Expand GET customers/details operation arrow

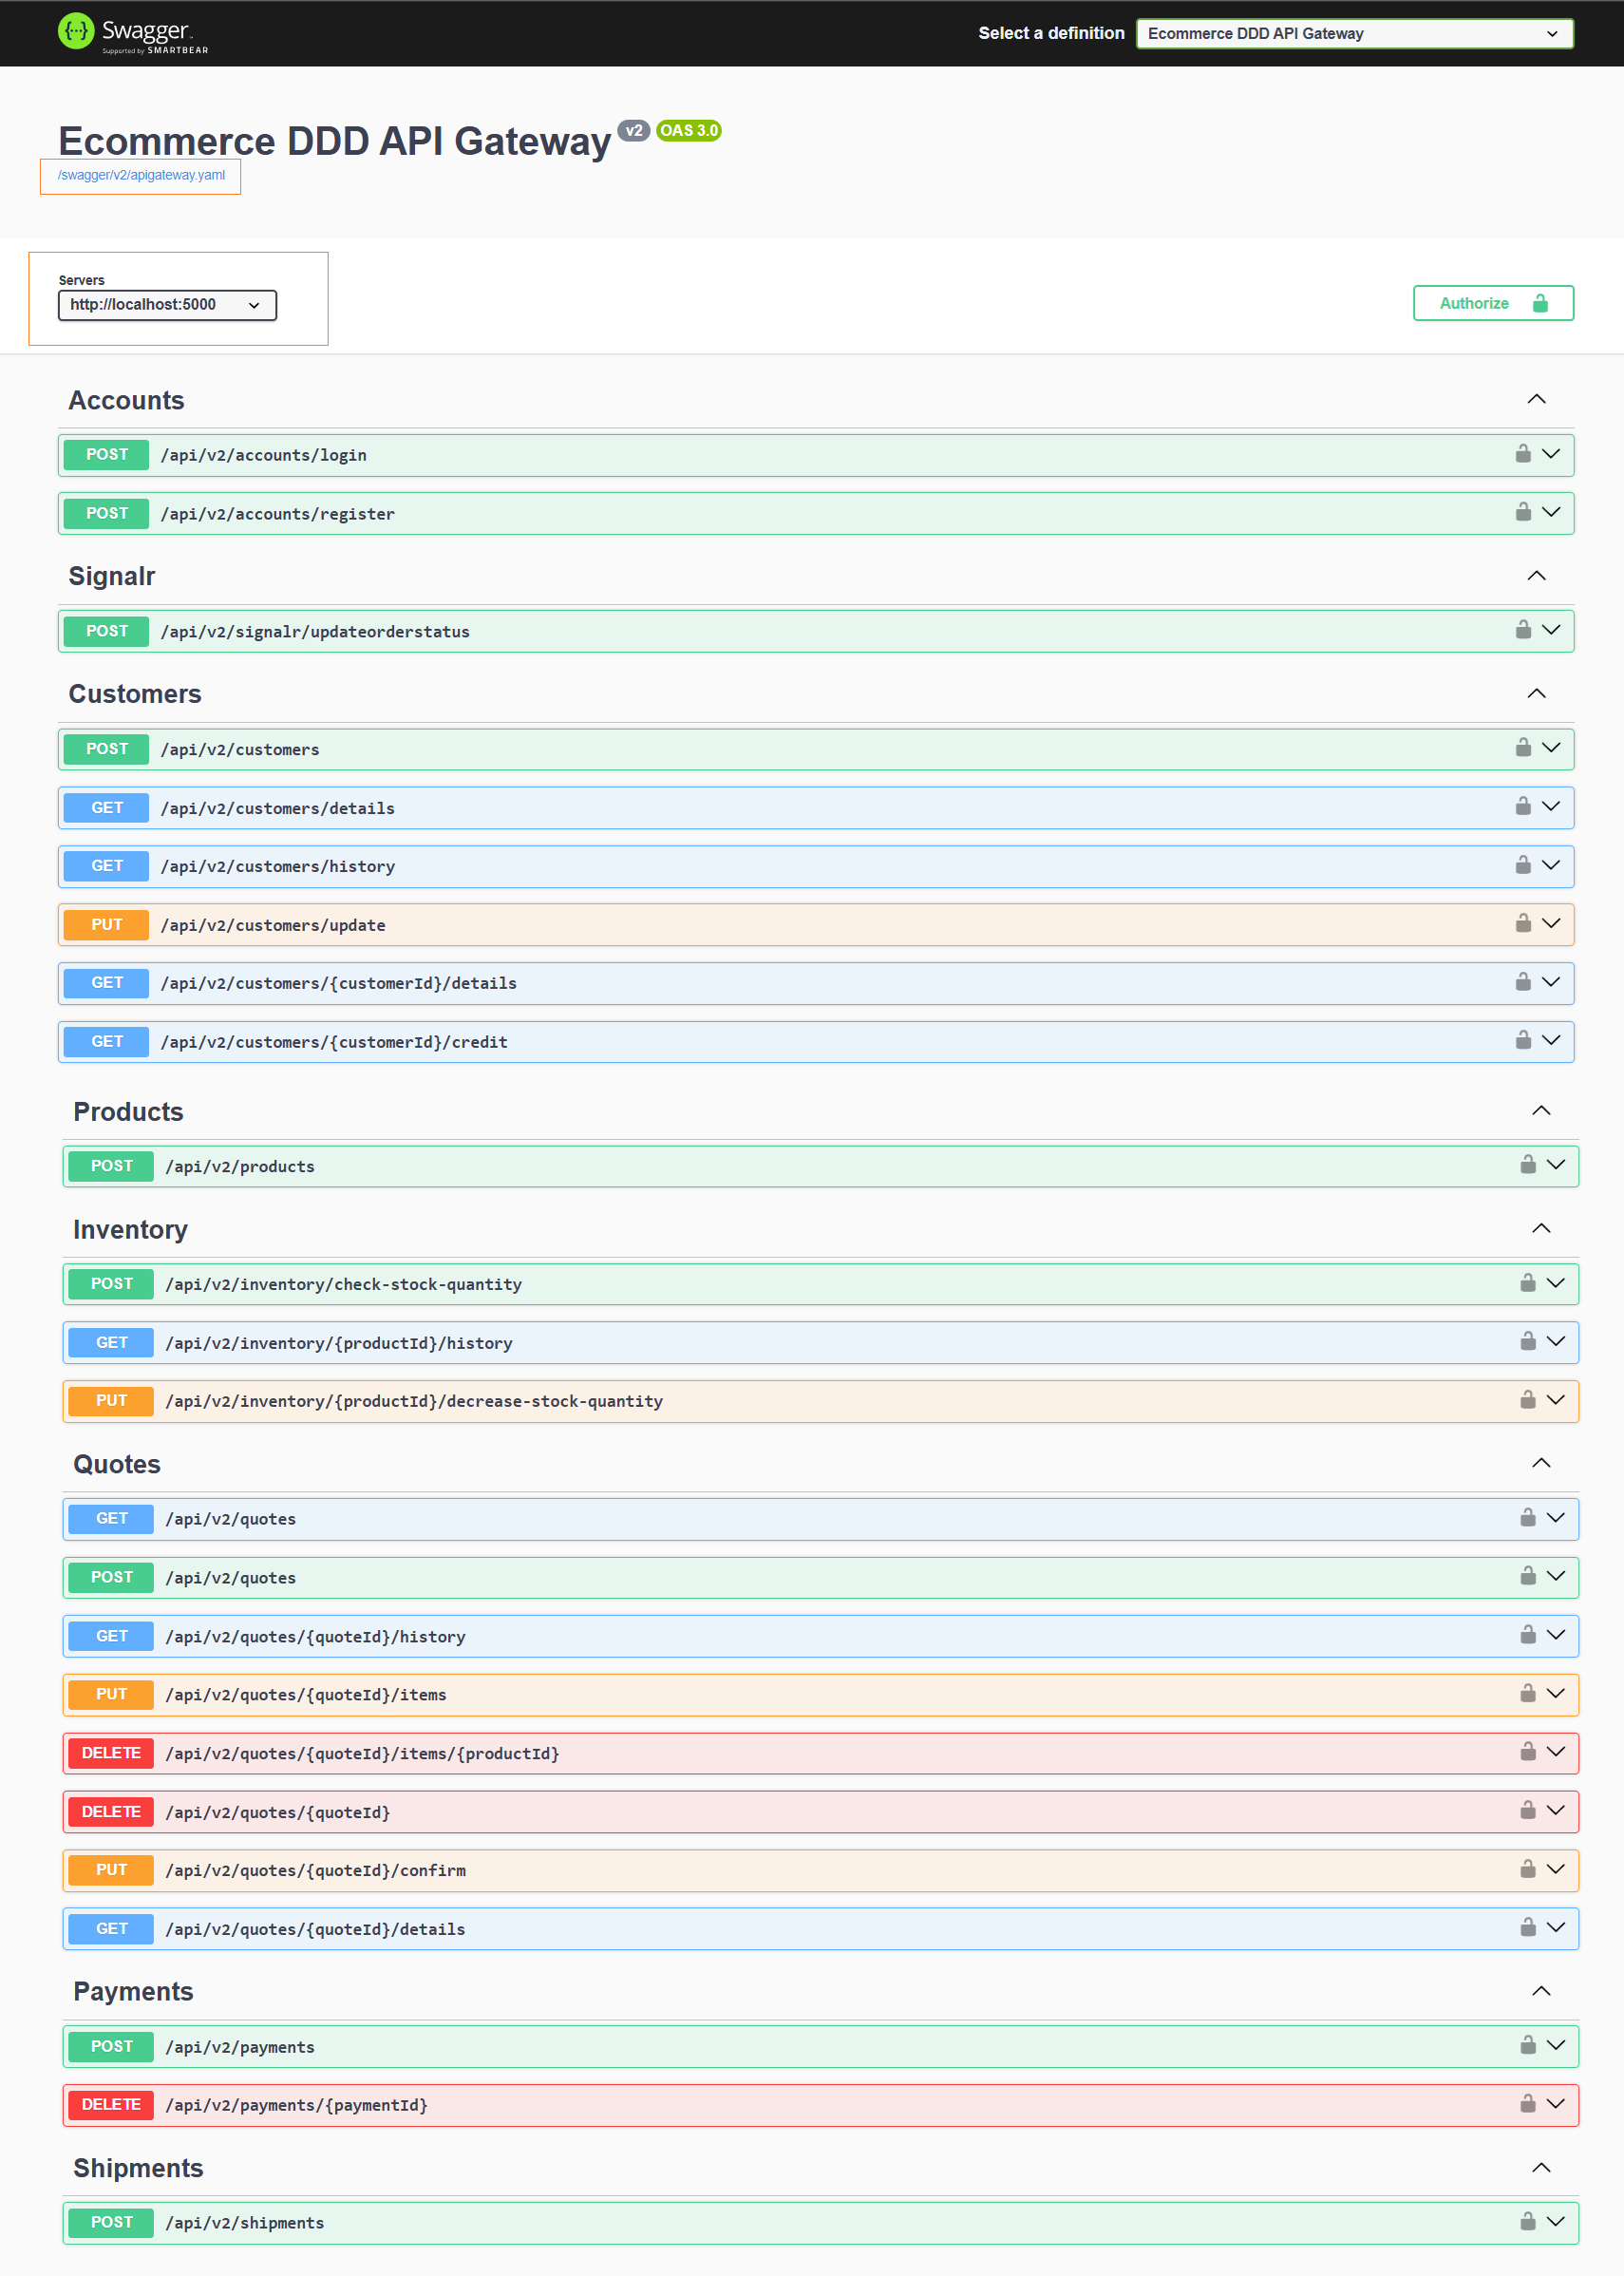coord(1550,807)
